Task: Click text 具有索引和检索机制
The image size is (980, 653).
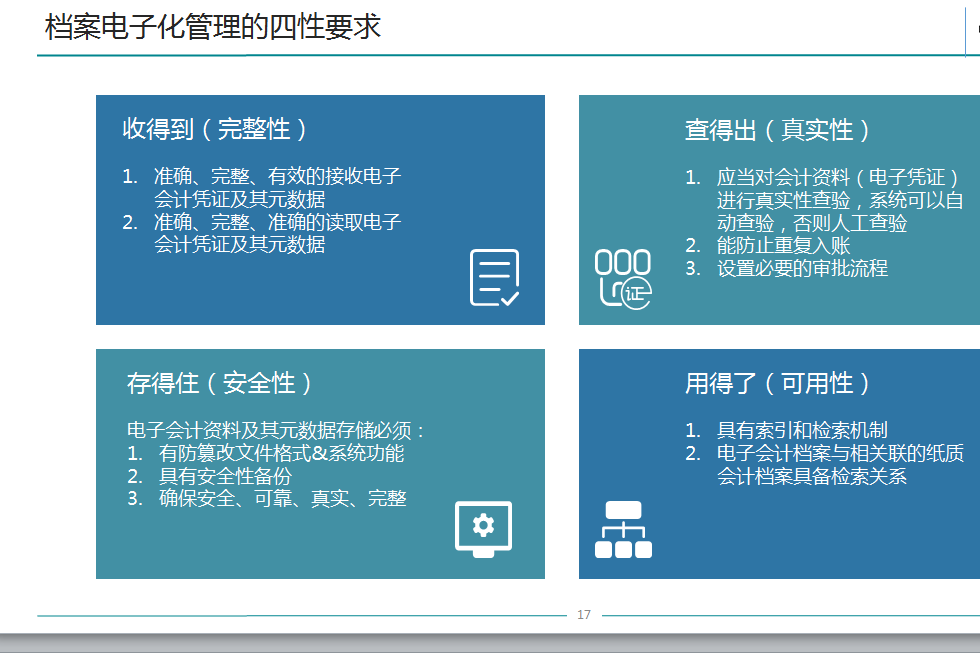Action: point(802,430)
